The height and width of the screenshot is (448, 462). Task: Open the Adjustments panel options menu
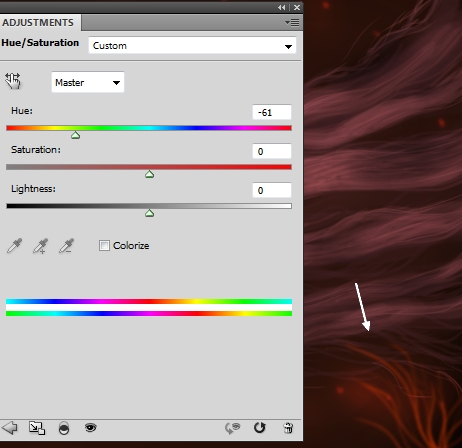tap(292, 23)
